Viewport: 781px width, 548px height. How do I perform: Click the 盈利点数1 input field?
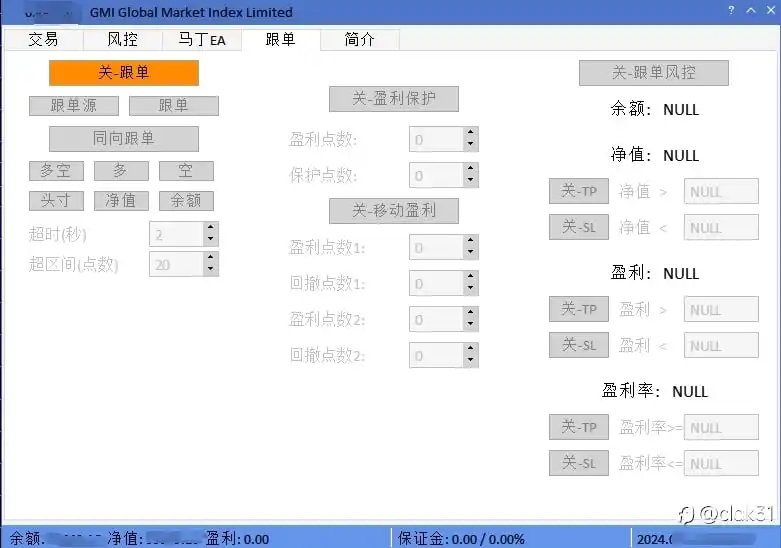[x=436, y=247]
